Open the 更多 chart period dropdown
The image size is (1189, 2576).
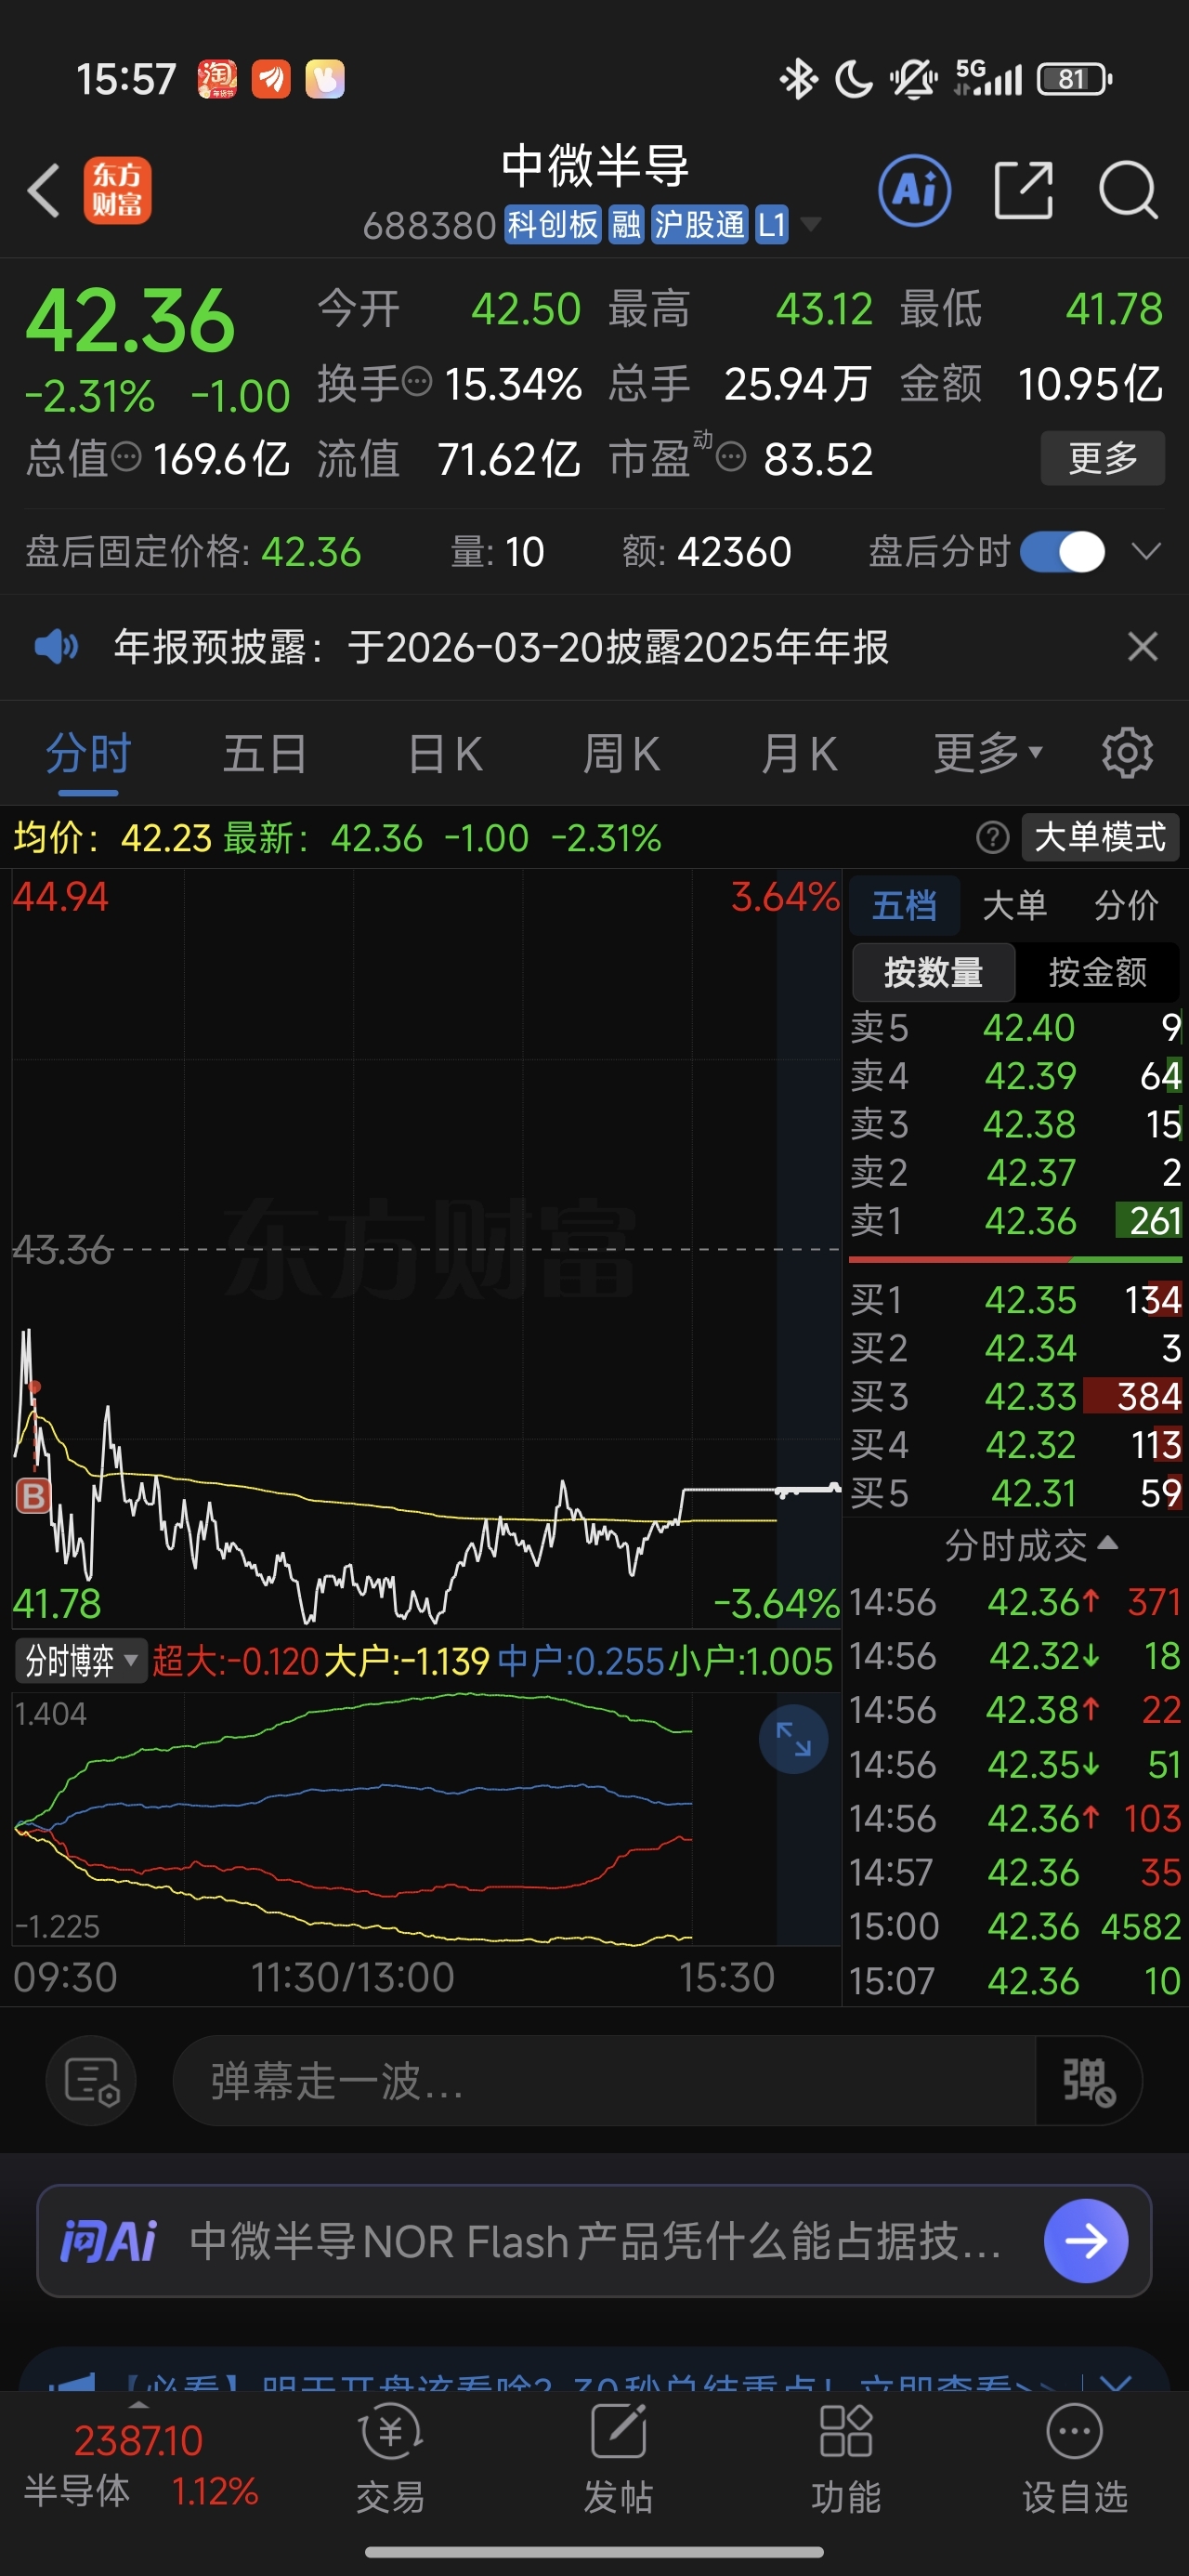click(987, 753)
